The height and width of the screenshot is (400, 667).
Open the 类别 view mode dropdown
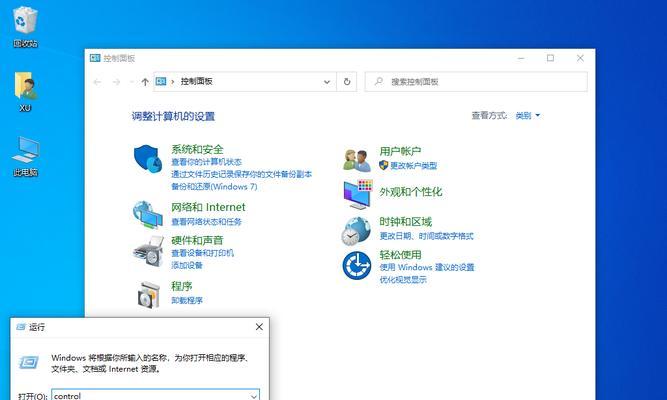click(527, 115)
